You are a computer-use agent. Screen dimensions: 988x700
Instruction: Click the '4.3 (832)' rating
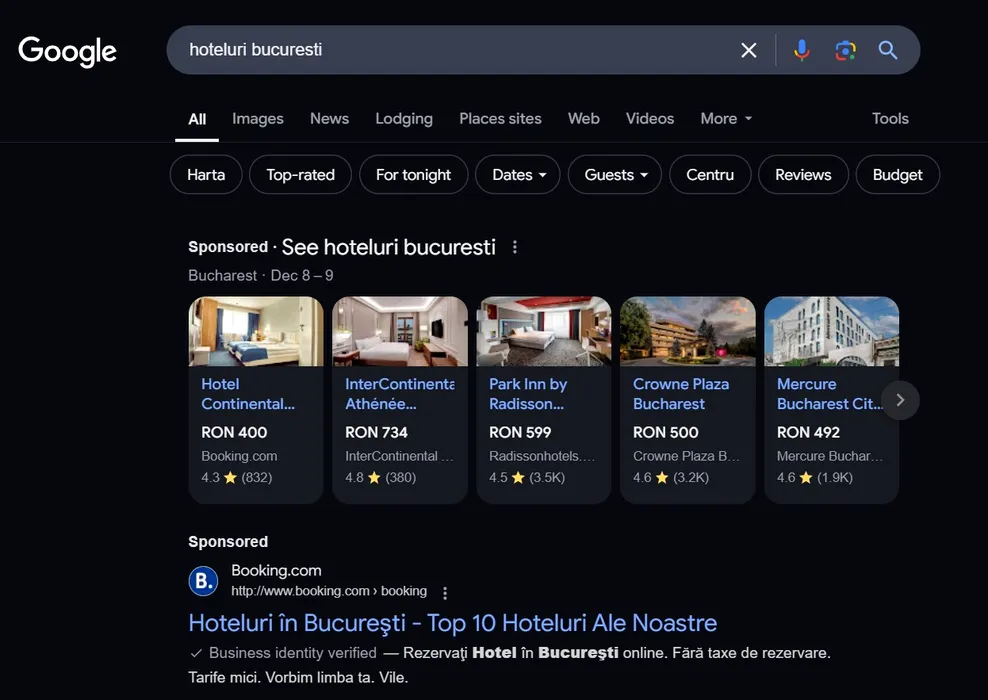click(x=237, y=478)
